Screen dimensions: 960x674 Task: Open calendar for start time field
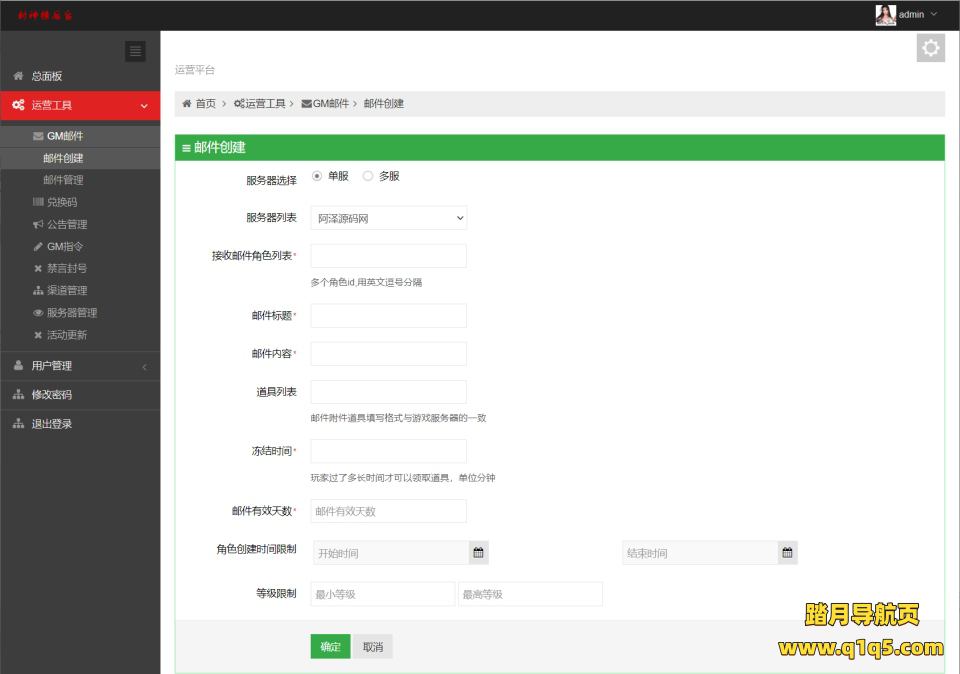click(479, 553)
